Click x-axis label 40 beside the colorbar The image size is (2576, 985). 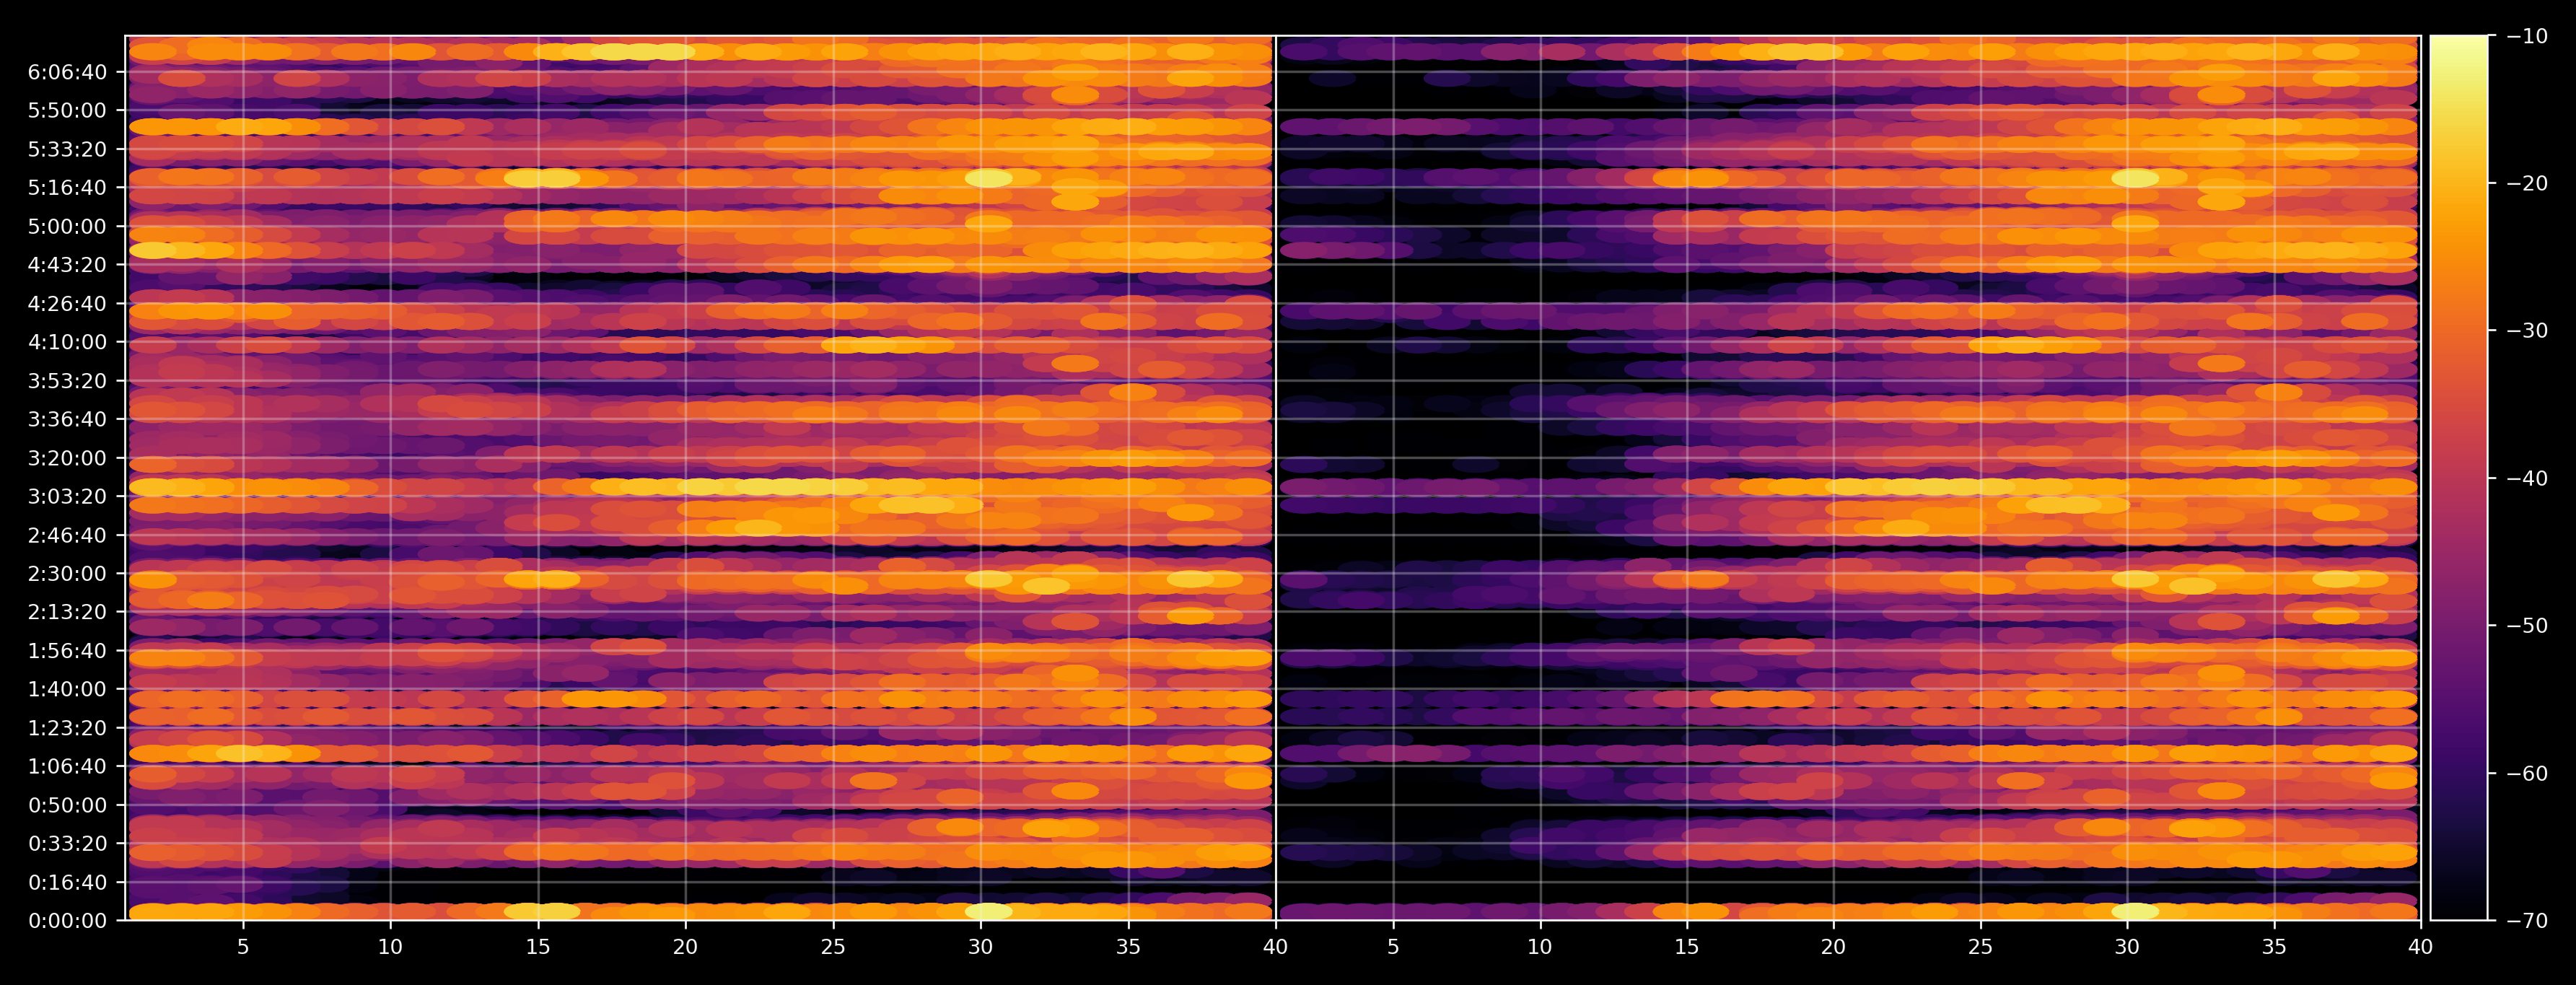[2420, 947]
